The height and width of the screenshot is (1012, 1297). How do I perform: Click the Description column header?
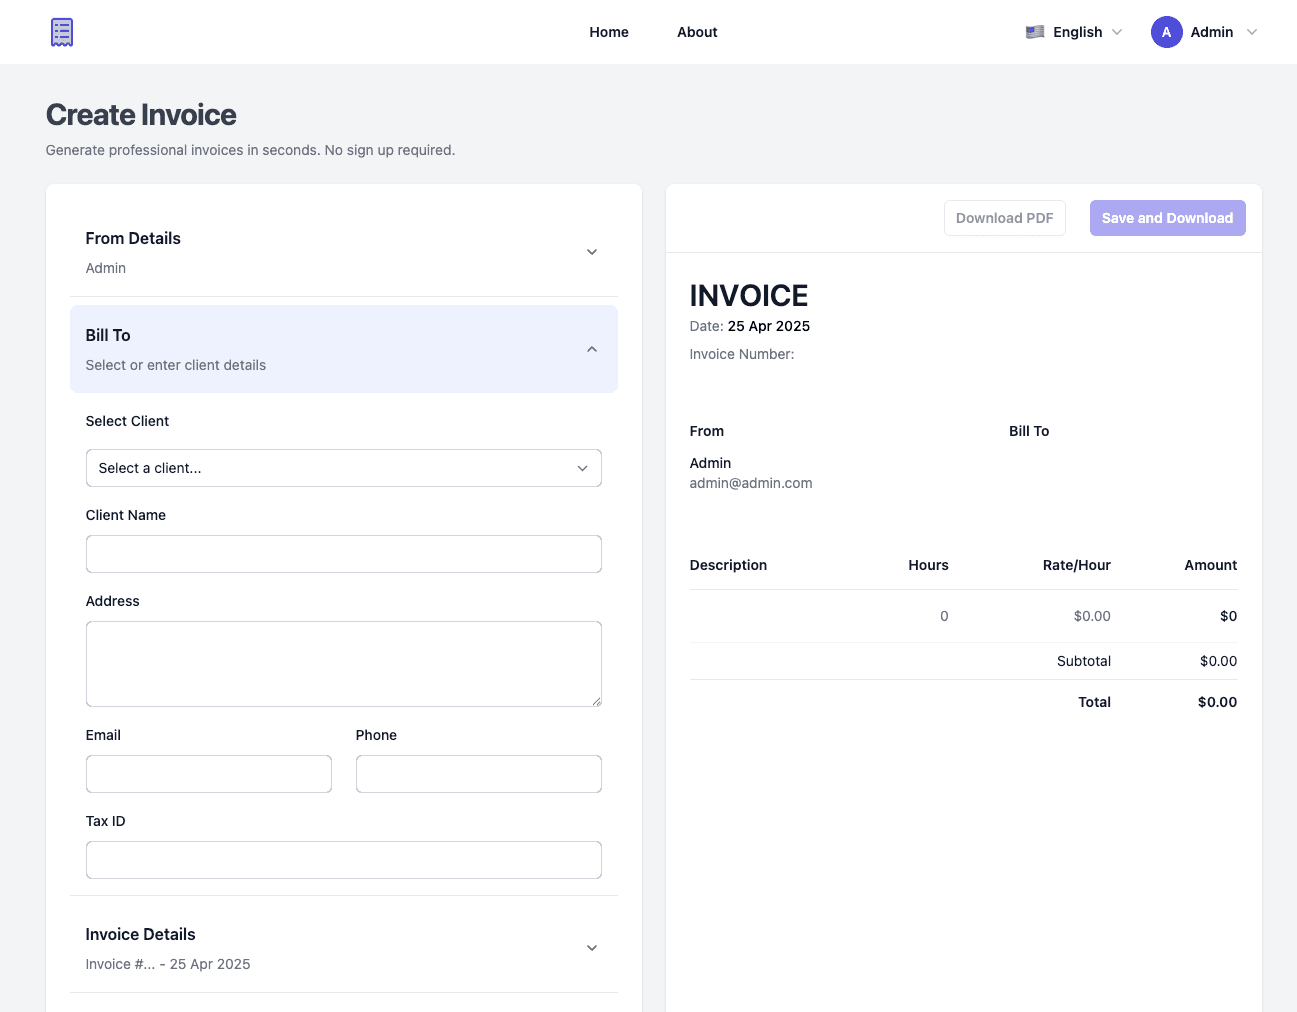pos(728,565)
